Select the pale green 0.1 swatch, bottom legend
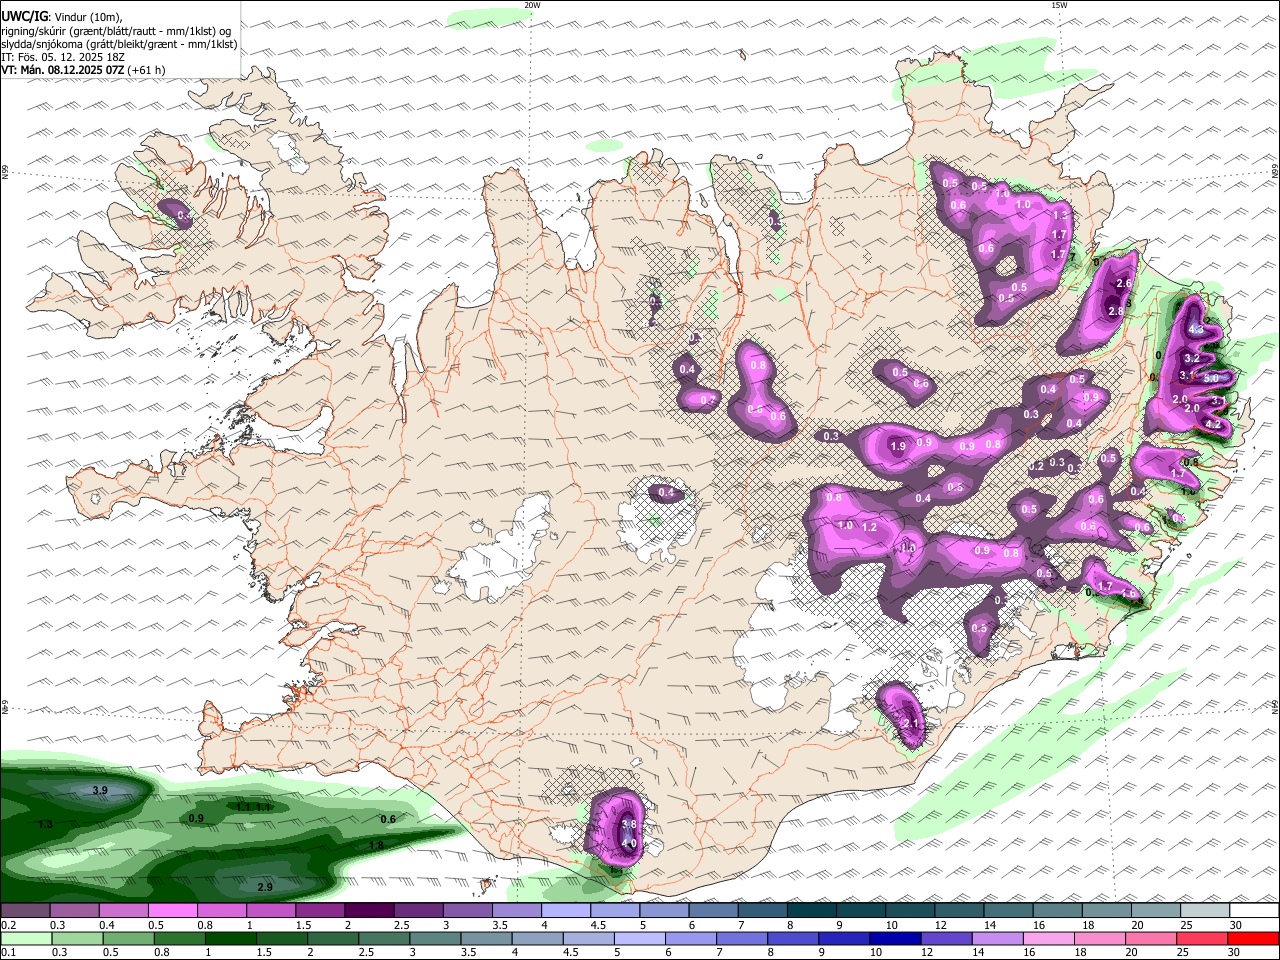Image resolution: width=1280 pixels, height=960 pixels. click(x=25, y=939)
